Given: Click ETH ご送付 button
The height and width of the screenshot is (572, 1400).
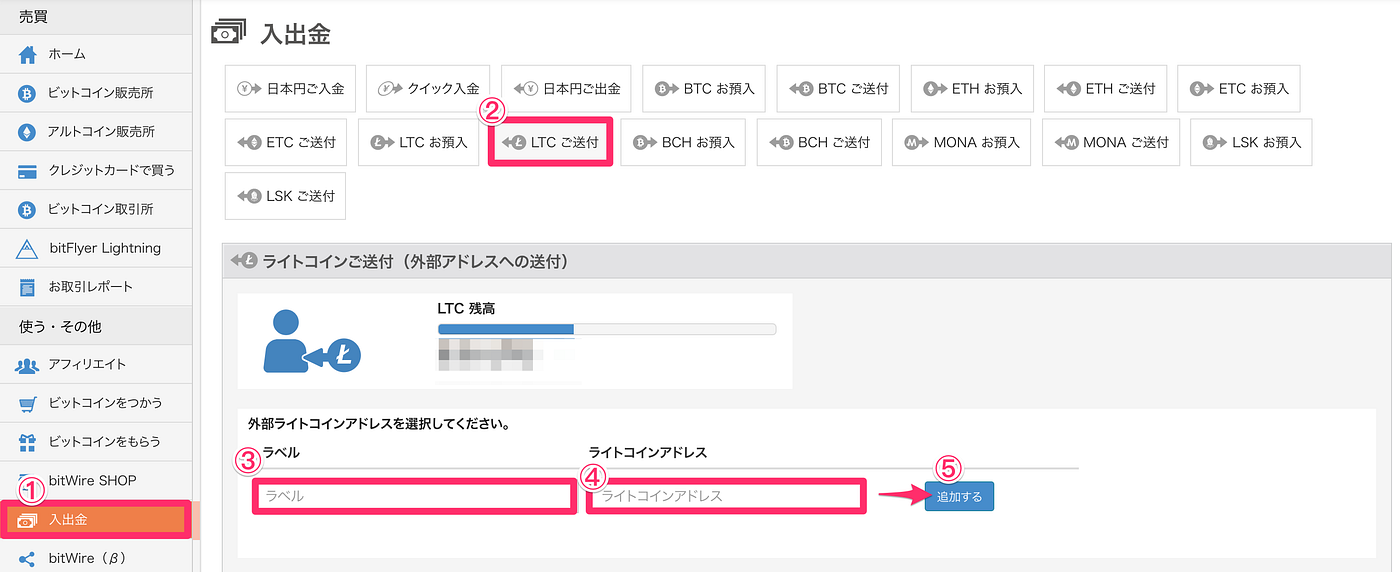Looking at the screenshot, I should click(1105, 88).
